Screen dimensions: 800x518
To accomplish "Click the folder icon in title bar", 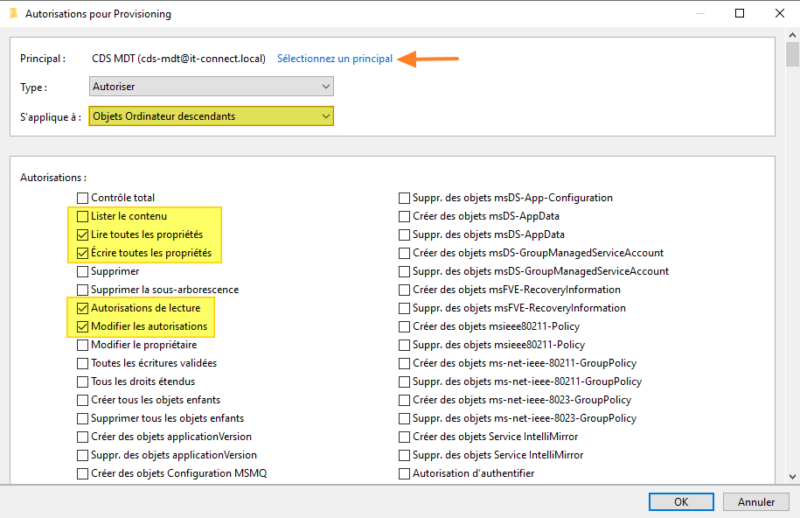I will pos(14,13).
